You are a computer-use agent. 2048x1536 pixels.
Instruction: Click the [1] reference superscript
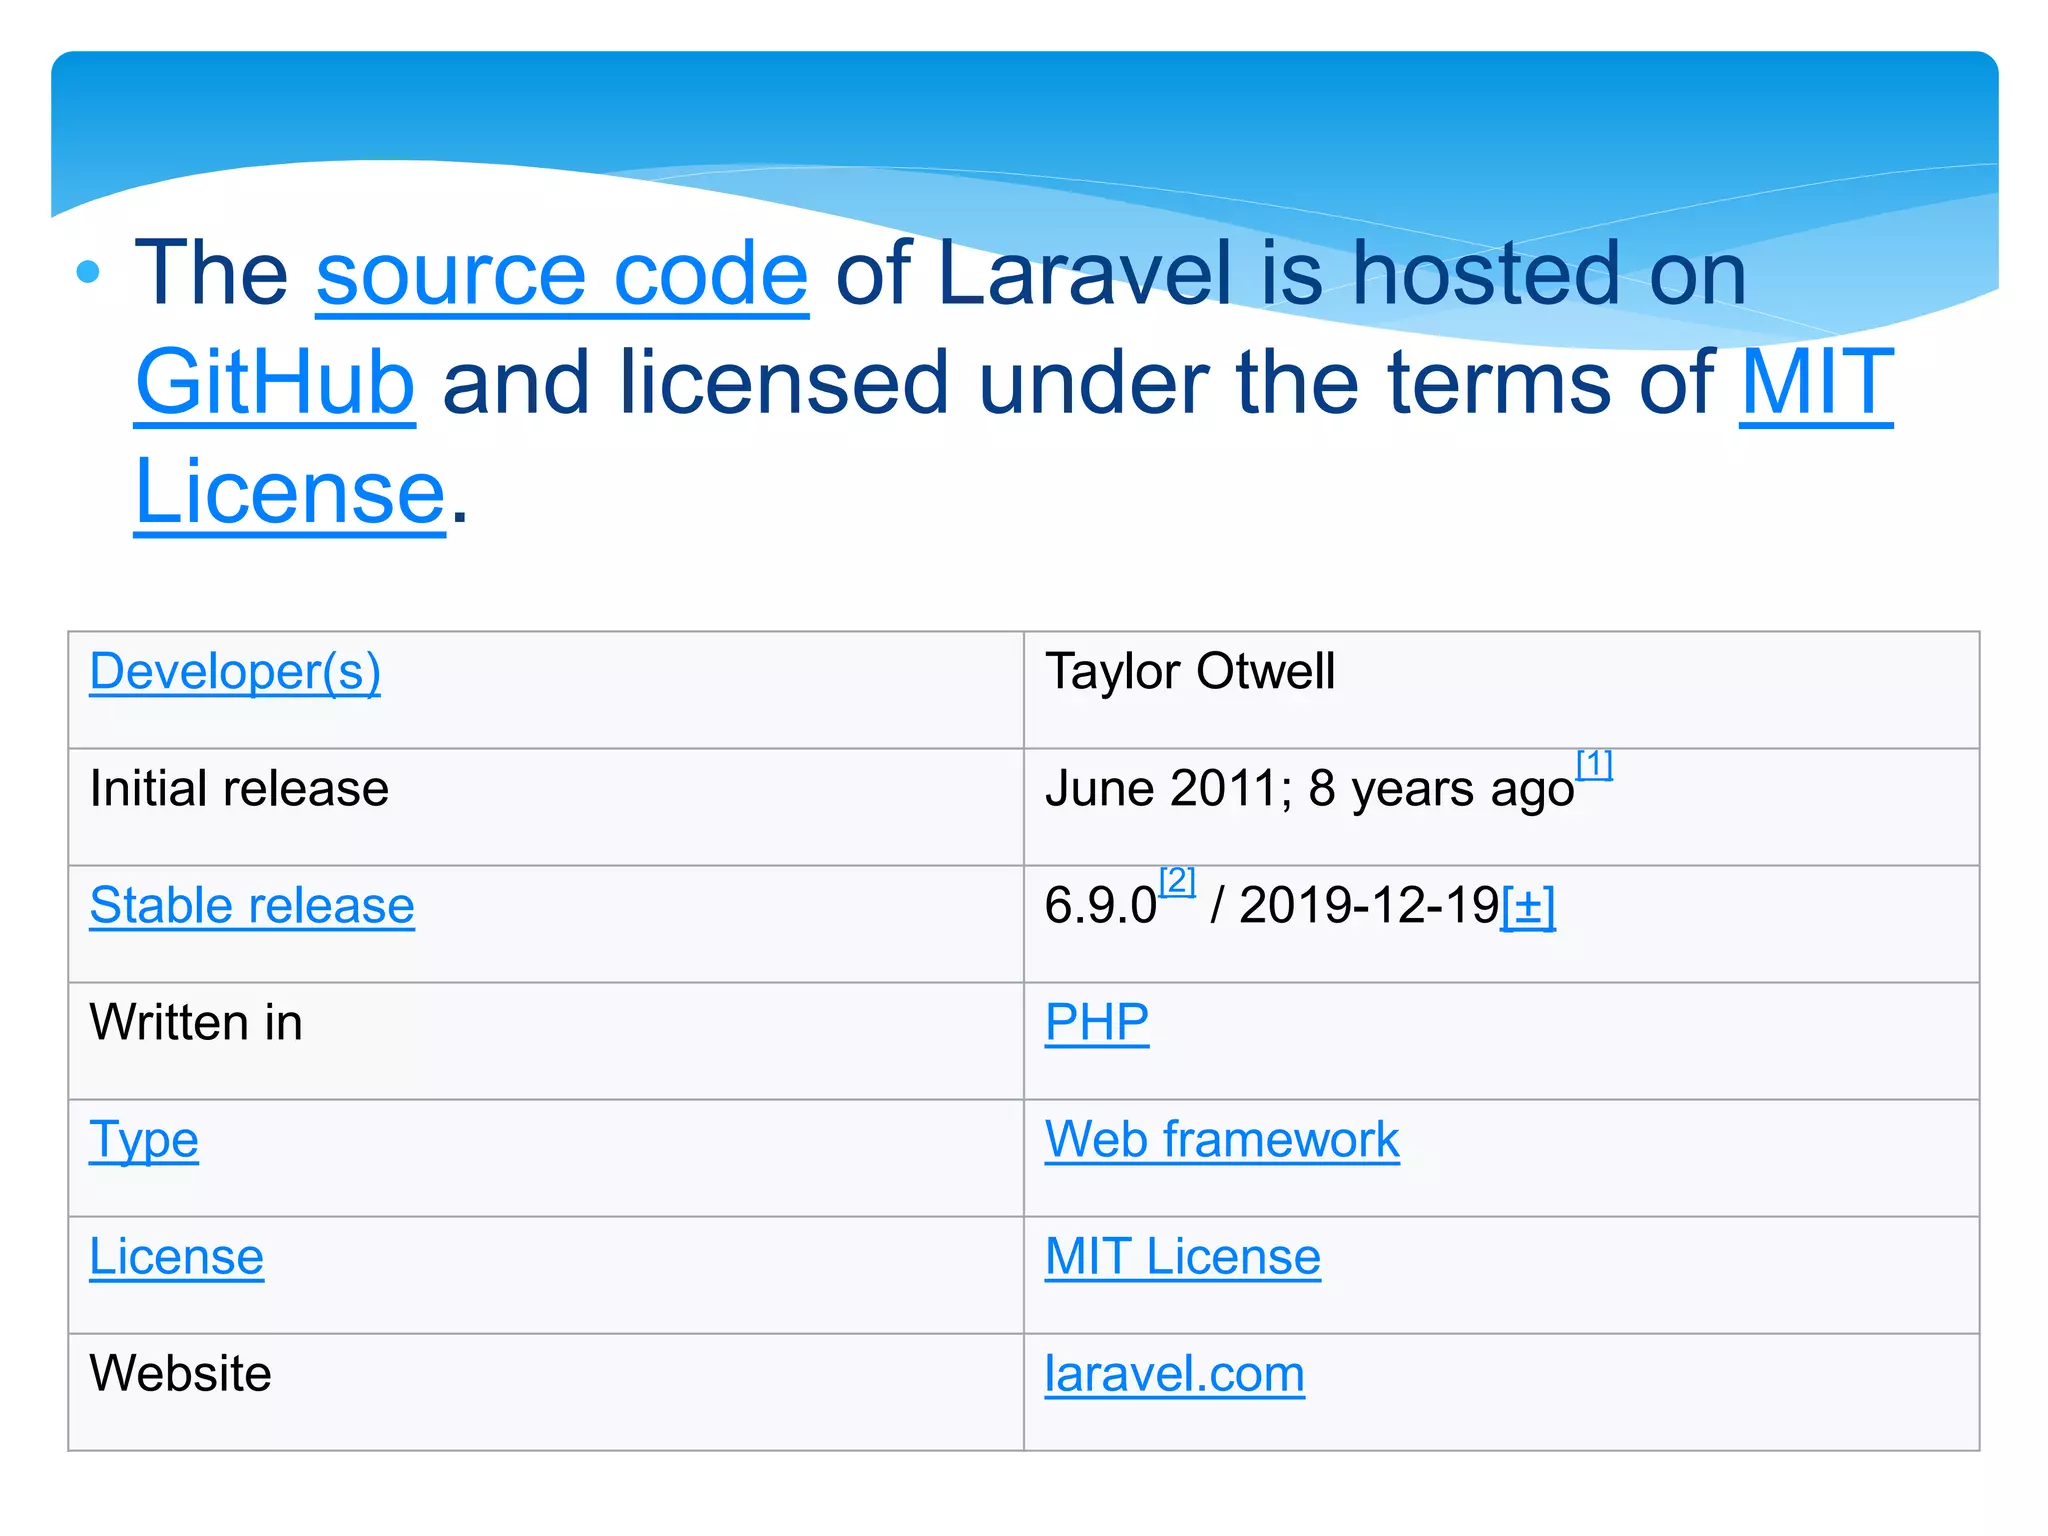[1594, 764]
